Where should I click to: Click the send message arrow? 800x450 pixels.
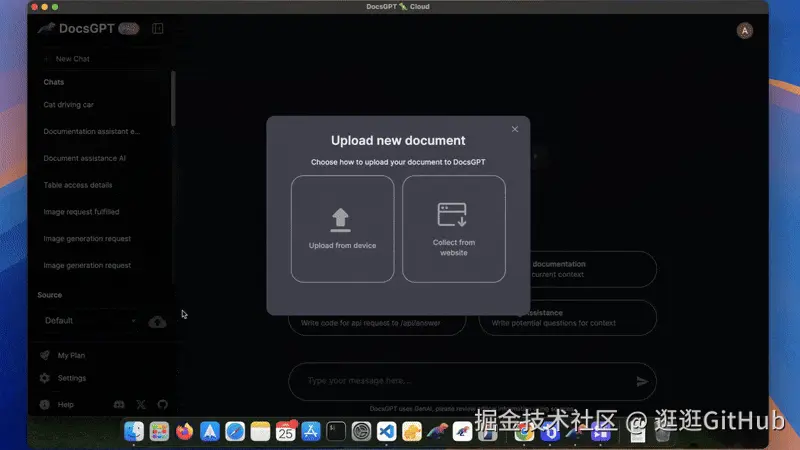pos(642,381)
